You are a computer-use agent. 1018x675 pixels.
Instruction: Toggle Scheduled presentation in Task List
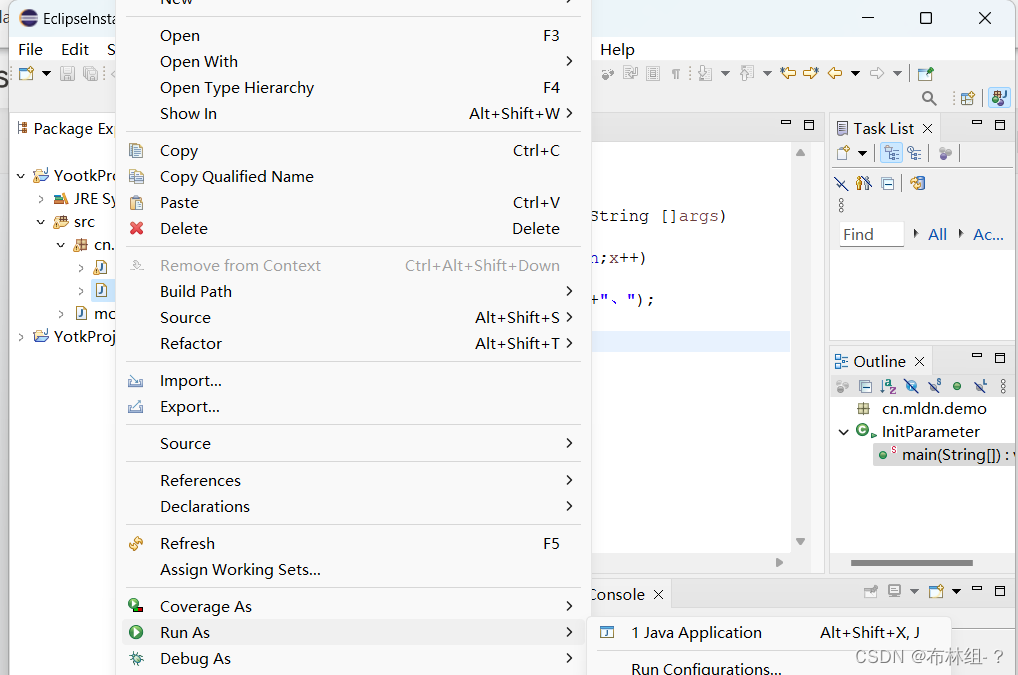(915, 153)
